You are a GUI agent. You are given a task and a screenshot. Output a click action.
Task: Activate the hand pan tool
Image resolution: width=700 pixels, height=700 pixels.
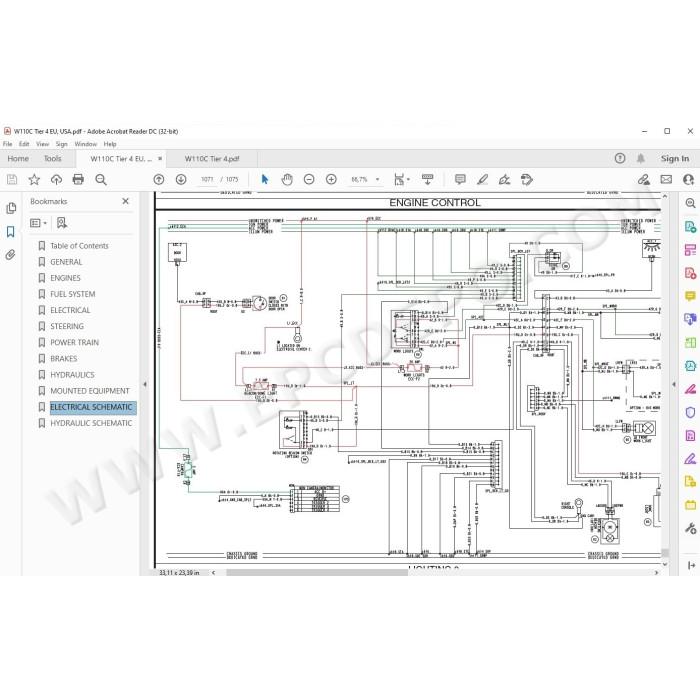287,179
